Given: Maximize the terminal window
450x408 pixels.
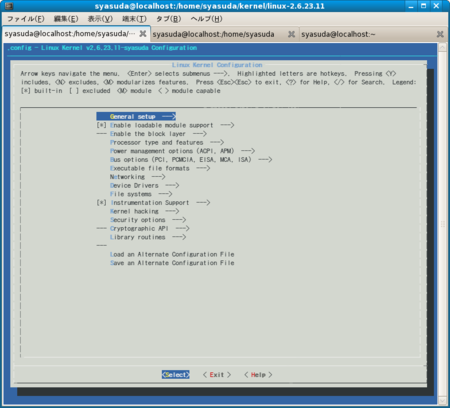Looking at the screenshot, I should (423, 6).
